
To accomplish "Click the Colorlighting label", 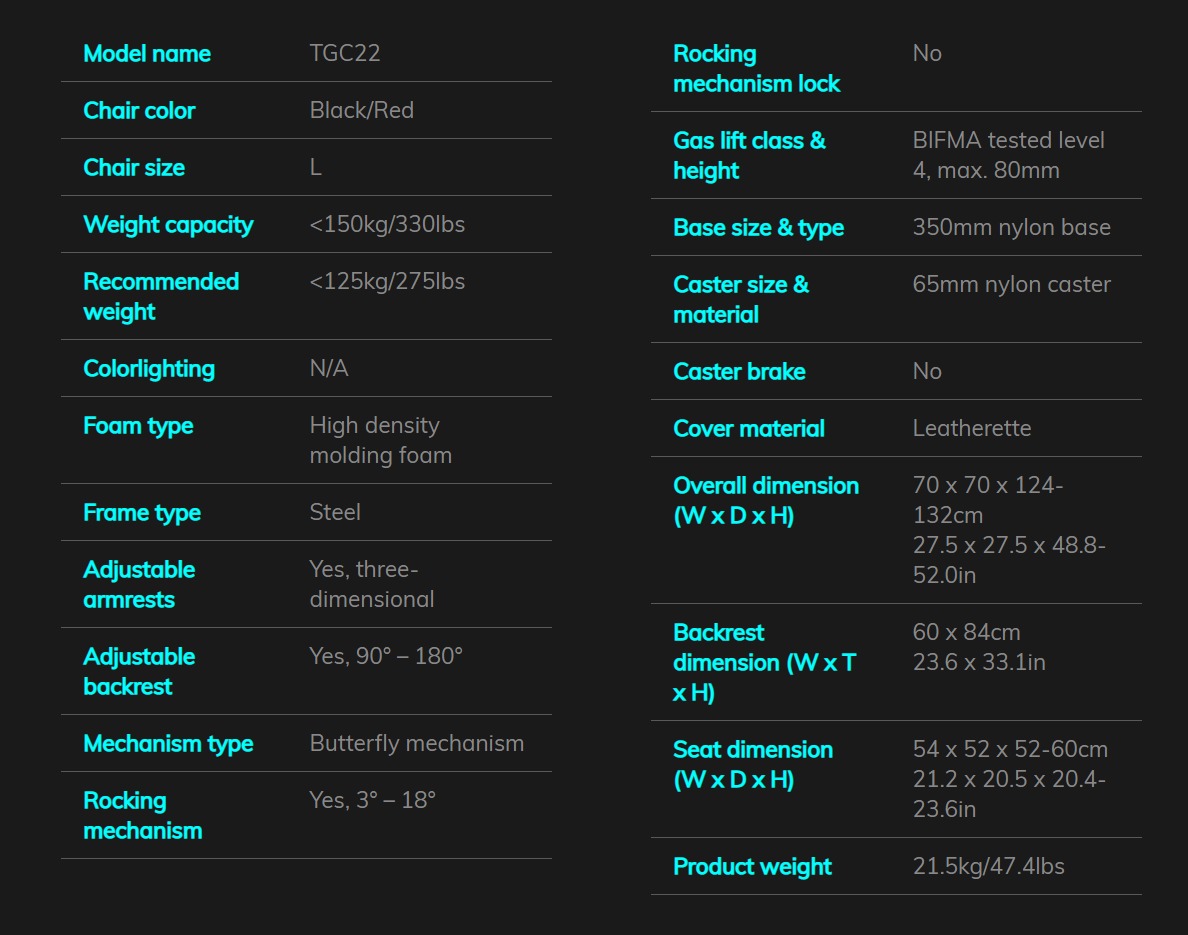I will click(149, 369).
